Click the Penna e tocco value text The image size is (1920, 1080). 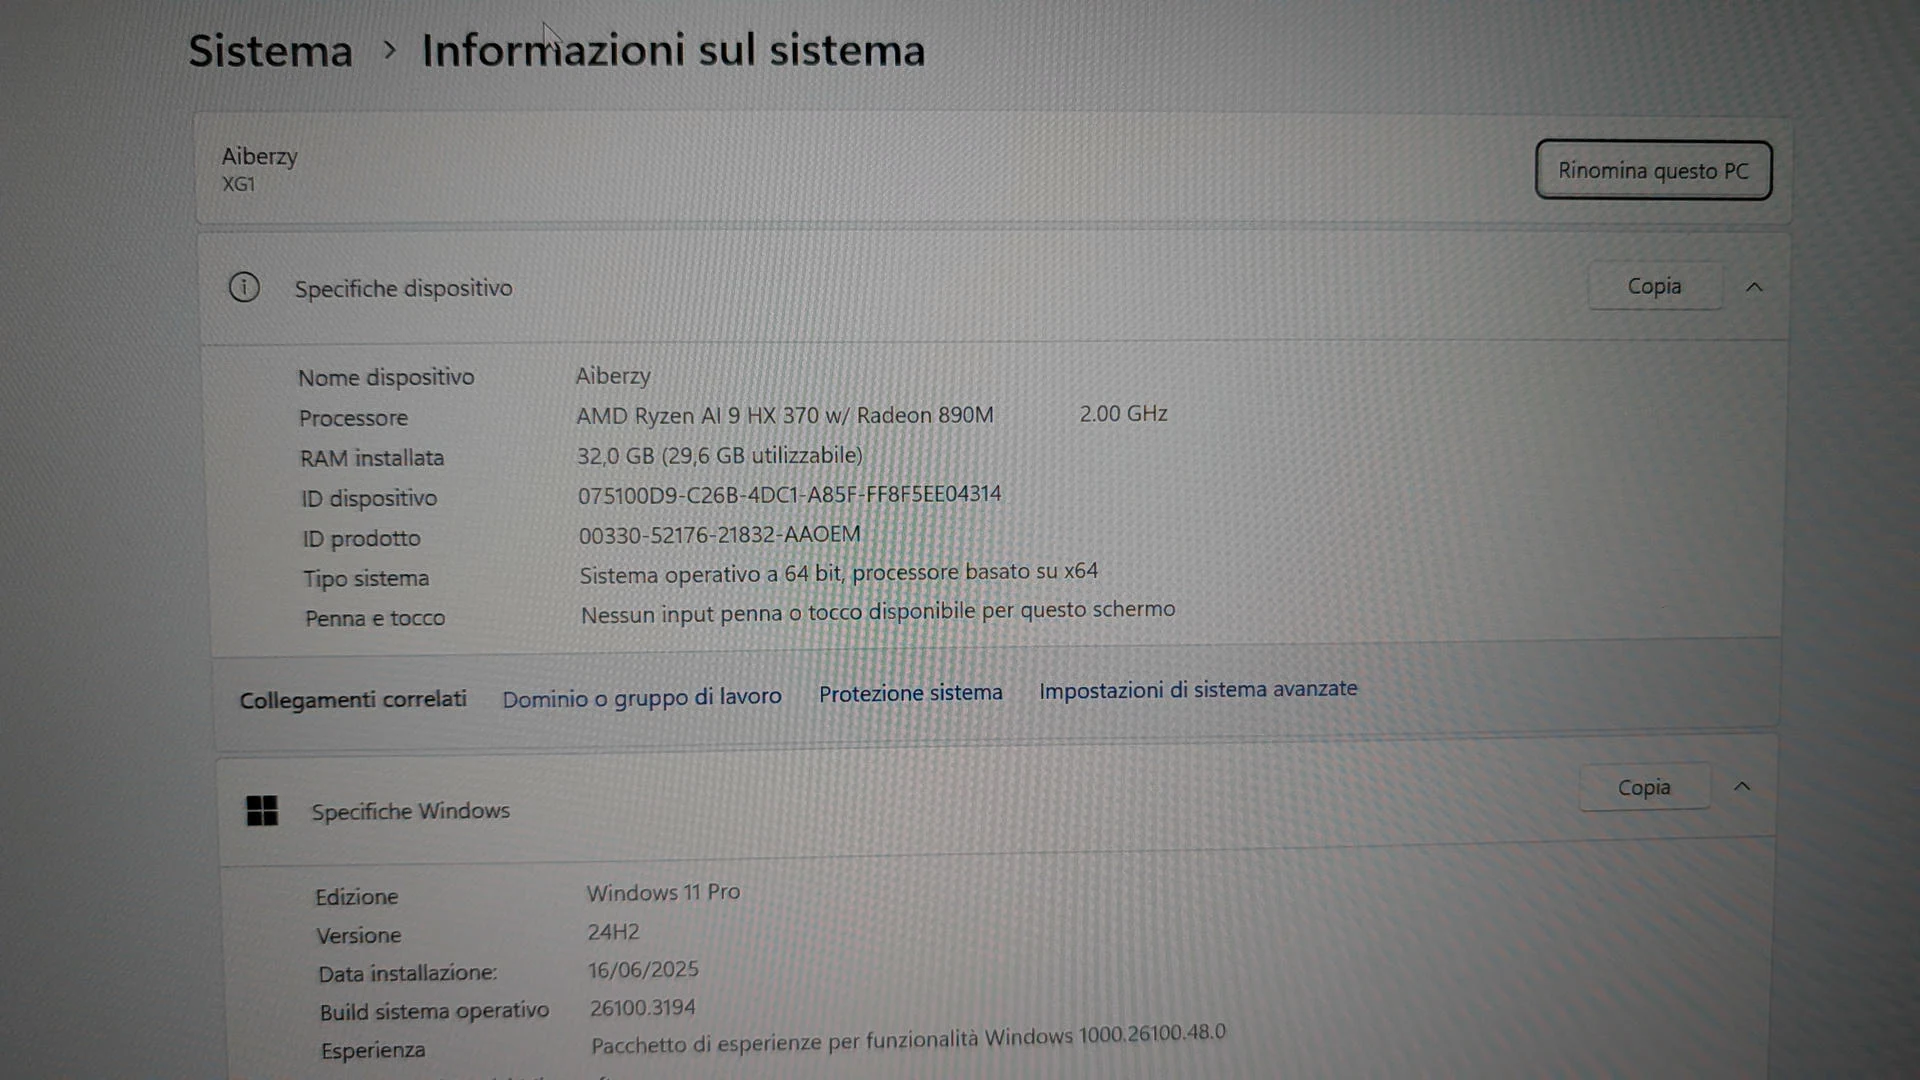tap(878, 611)
